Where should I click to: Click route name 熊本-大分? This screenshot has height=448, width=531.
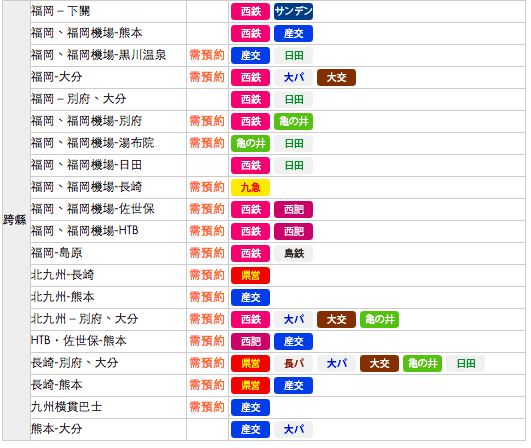[57, 429]
